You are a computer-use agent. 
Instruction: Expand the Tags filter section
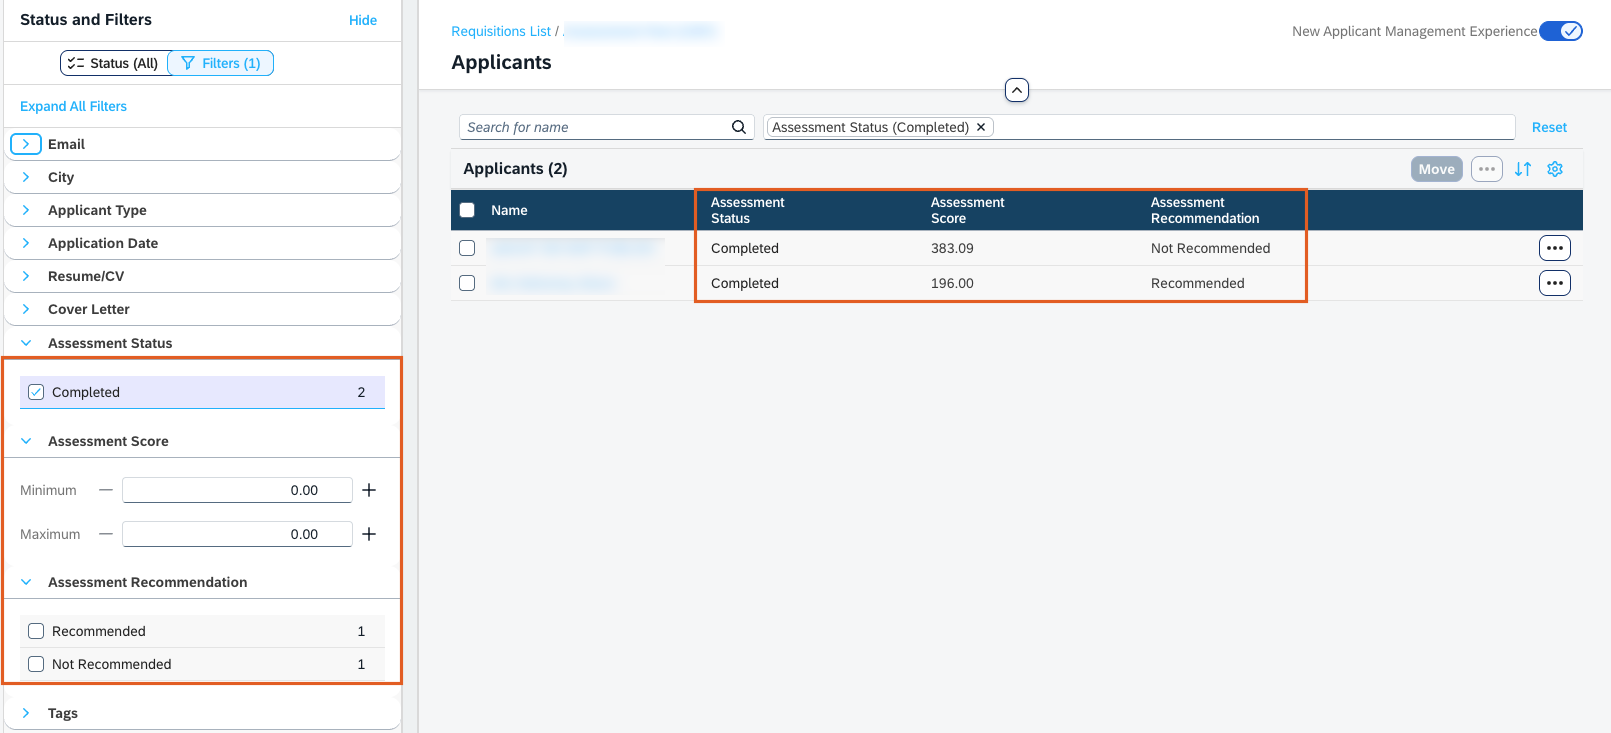click(x=26, y=713)
